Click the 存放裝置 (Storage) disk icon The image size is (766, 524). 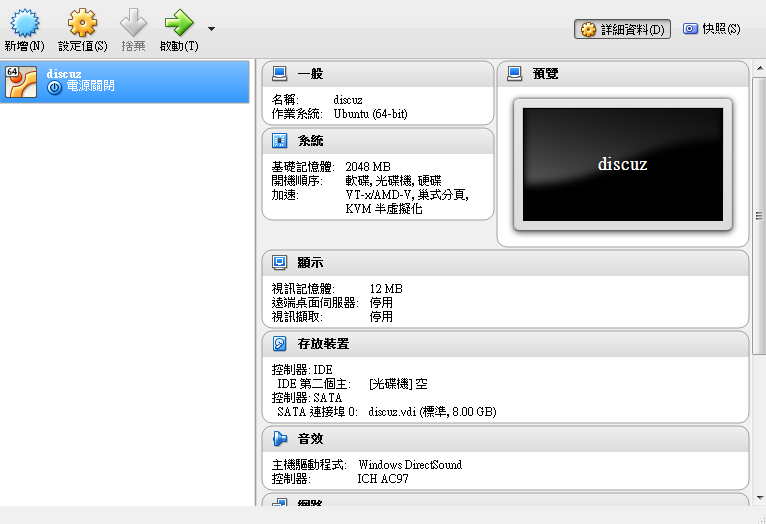[280, 344]
